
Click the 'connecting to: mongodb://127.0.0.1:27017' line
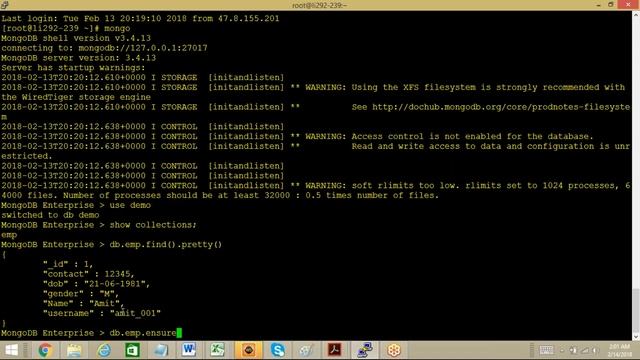[x=104, y=48]
